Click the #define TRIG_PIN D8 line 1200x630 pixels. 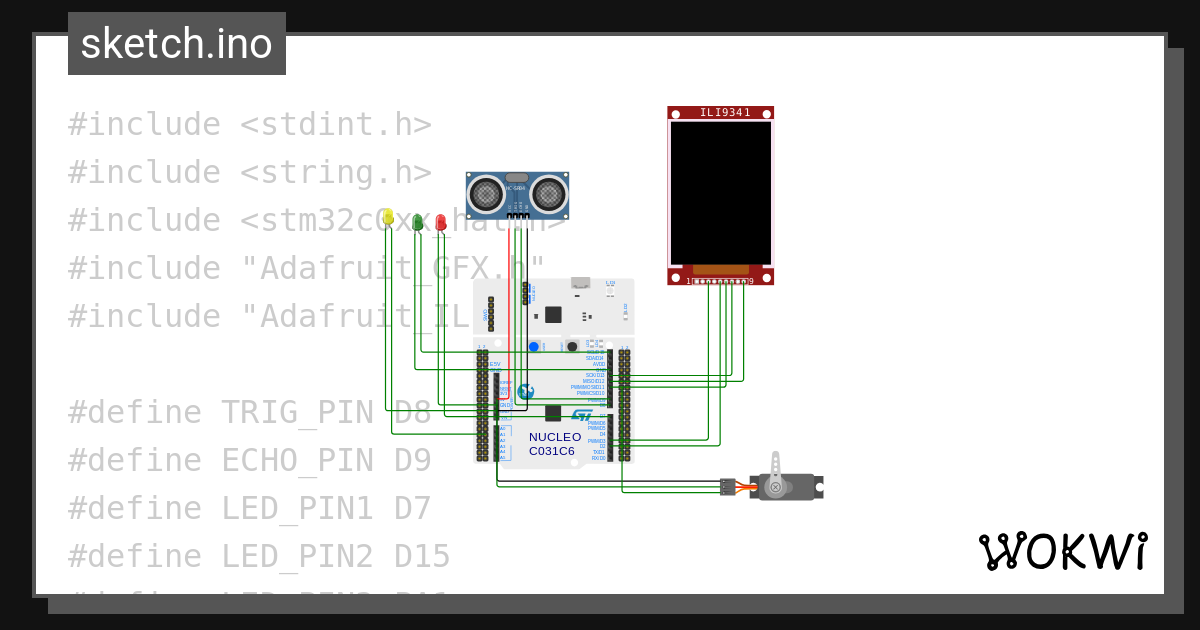(x=250, y=412)
